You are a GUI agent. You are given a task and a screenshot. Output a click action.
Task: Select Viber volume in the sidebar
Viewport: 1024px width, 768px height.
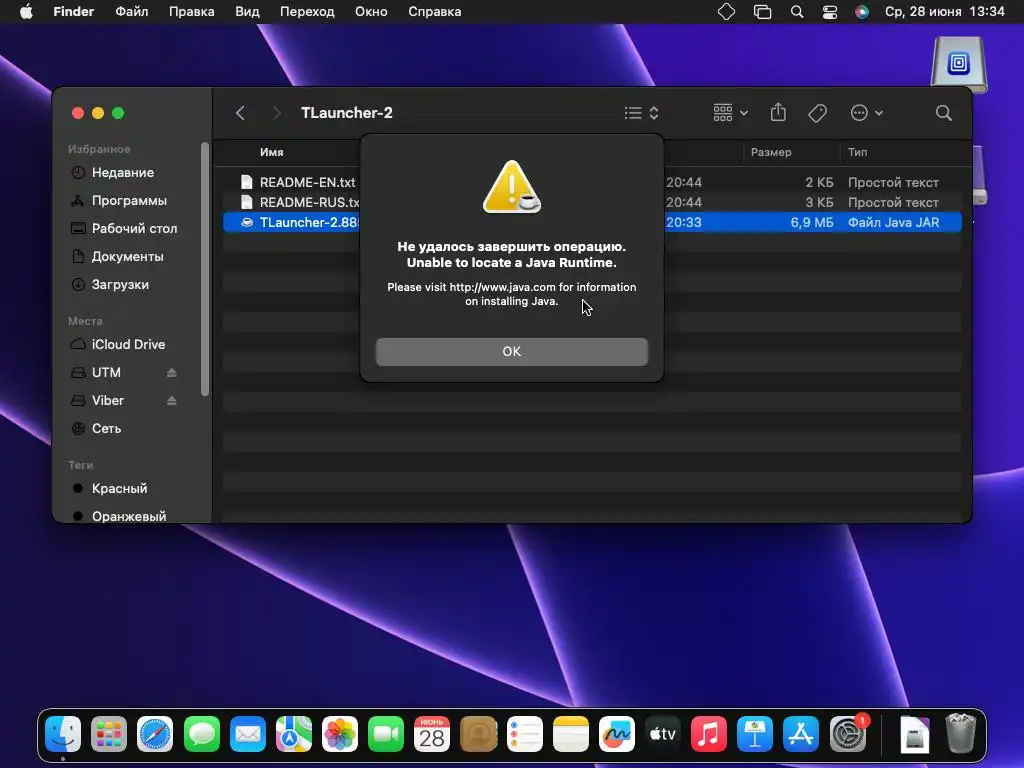pos(108,400)
